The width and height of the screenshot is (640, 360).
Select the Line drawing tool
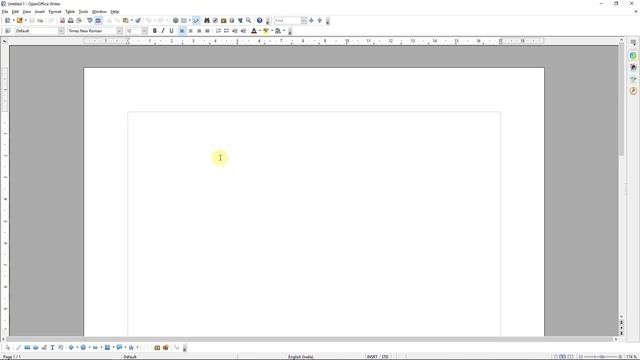18,347
